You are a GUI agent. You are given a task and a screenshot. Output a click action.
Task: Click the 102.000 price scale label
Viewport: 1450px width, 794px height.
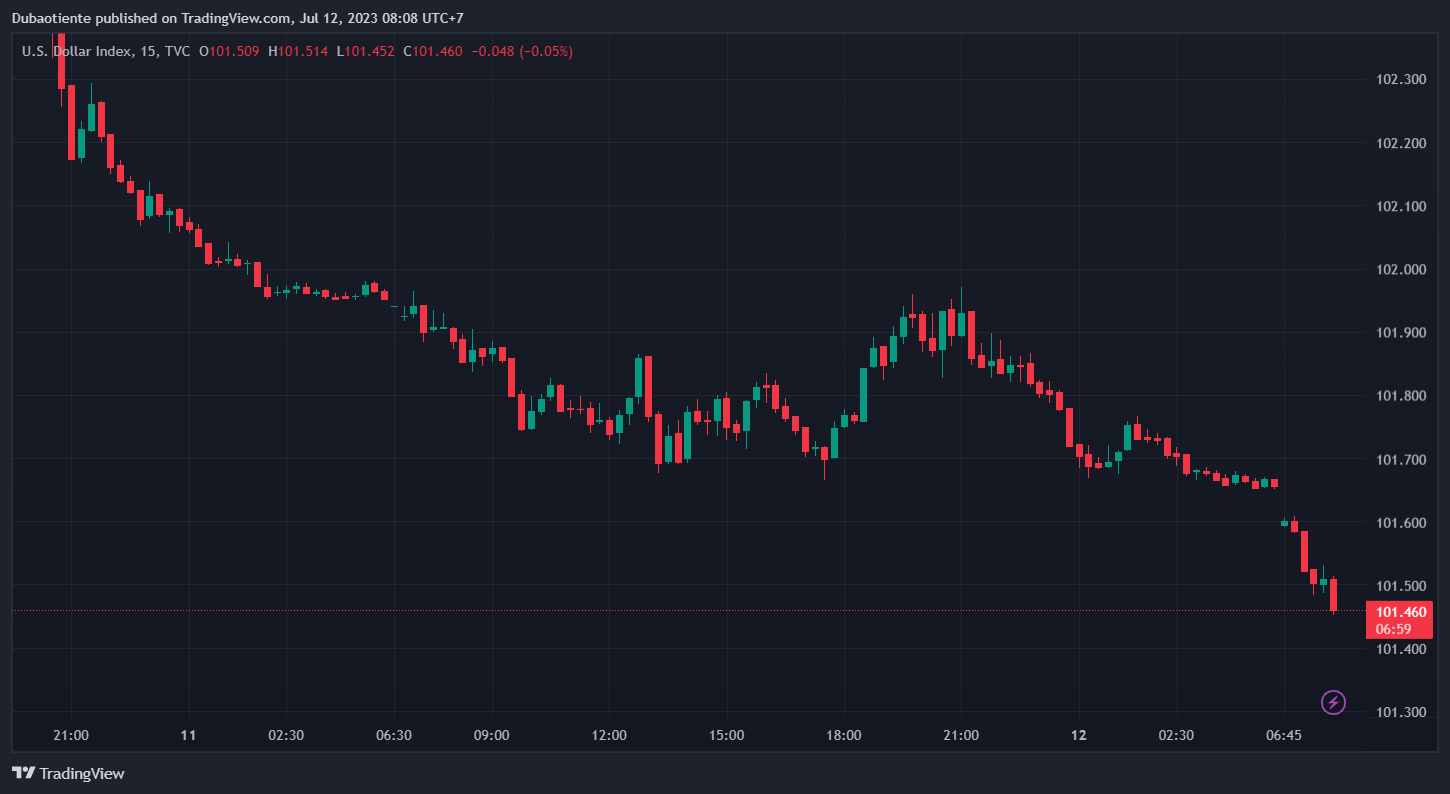1401,270
